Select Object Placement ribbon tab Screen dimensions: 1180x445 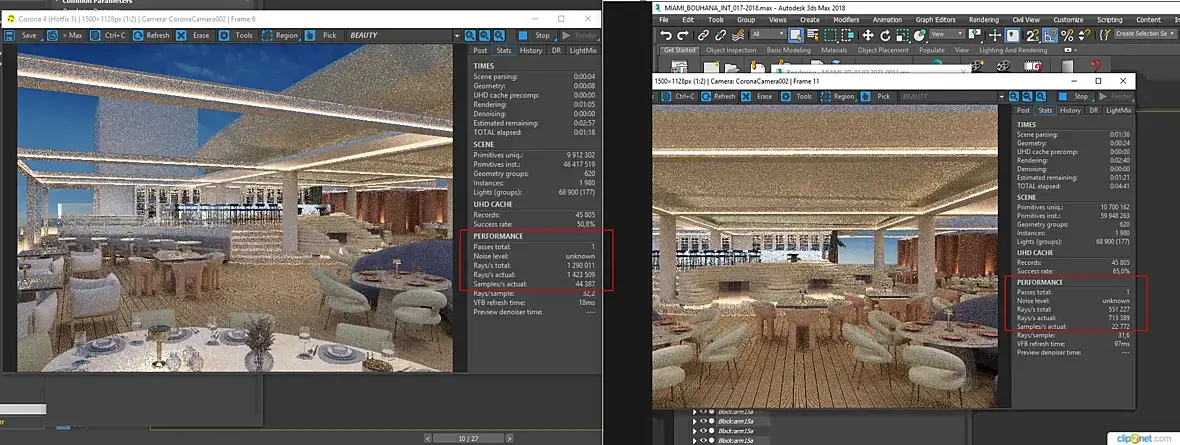click(883, 50)
